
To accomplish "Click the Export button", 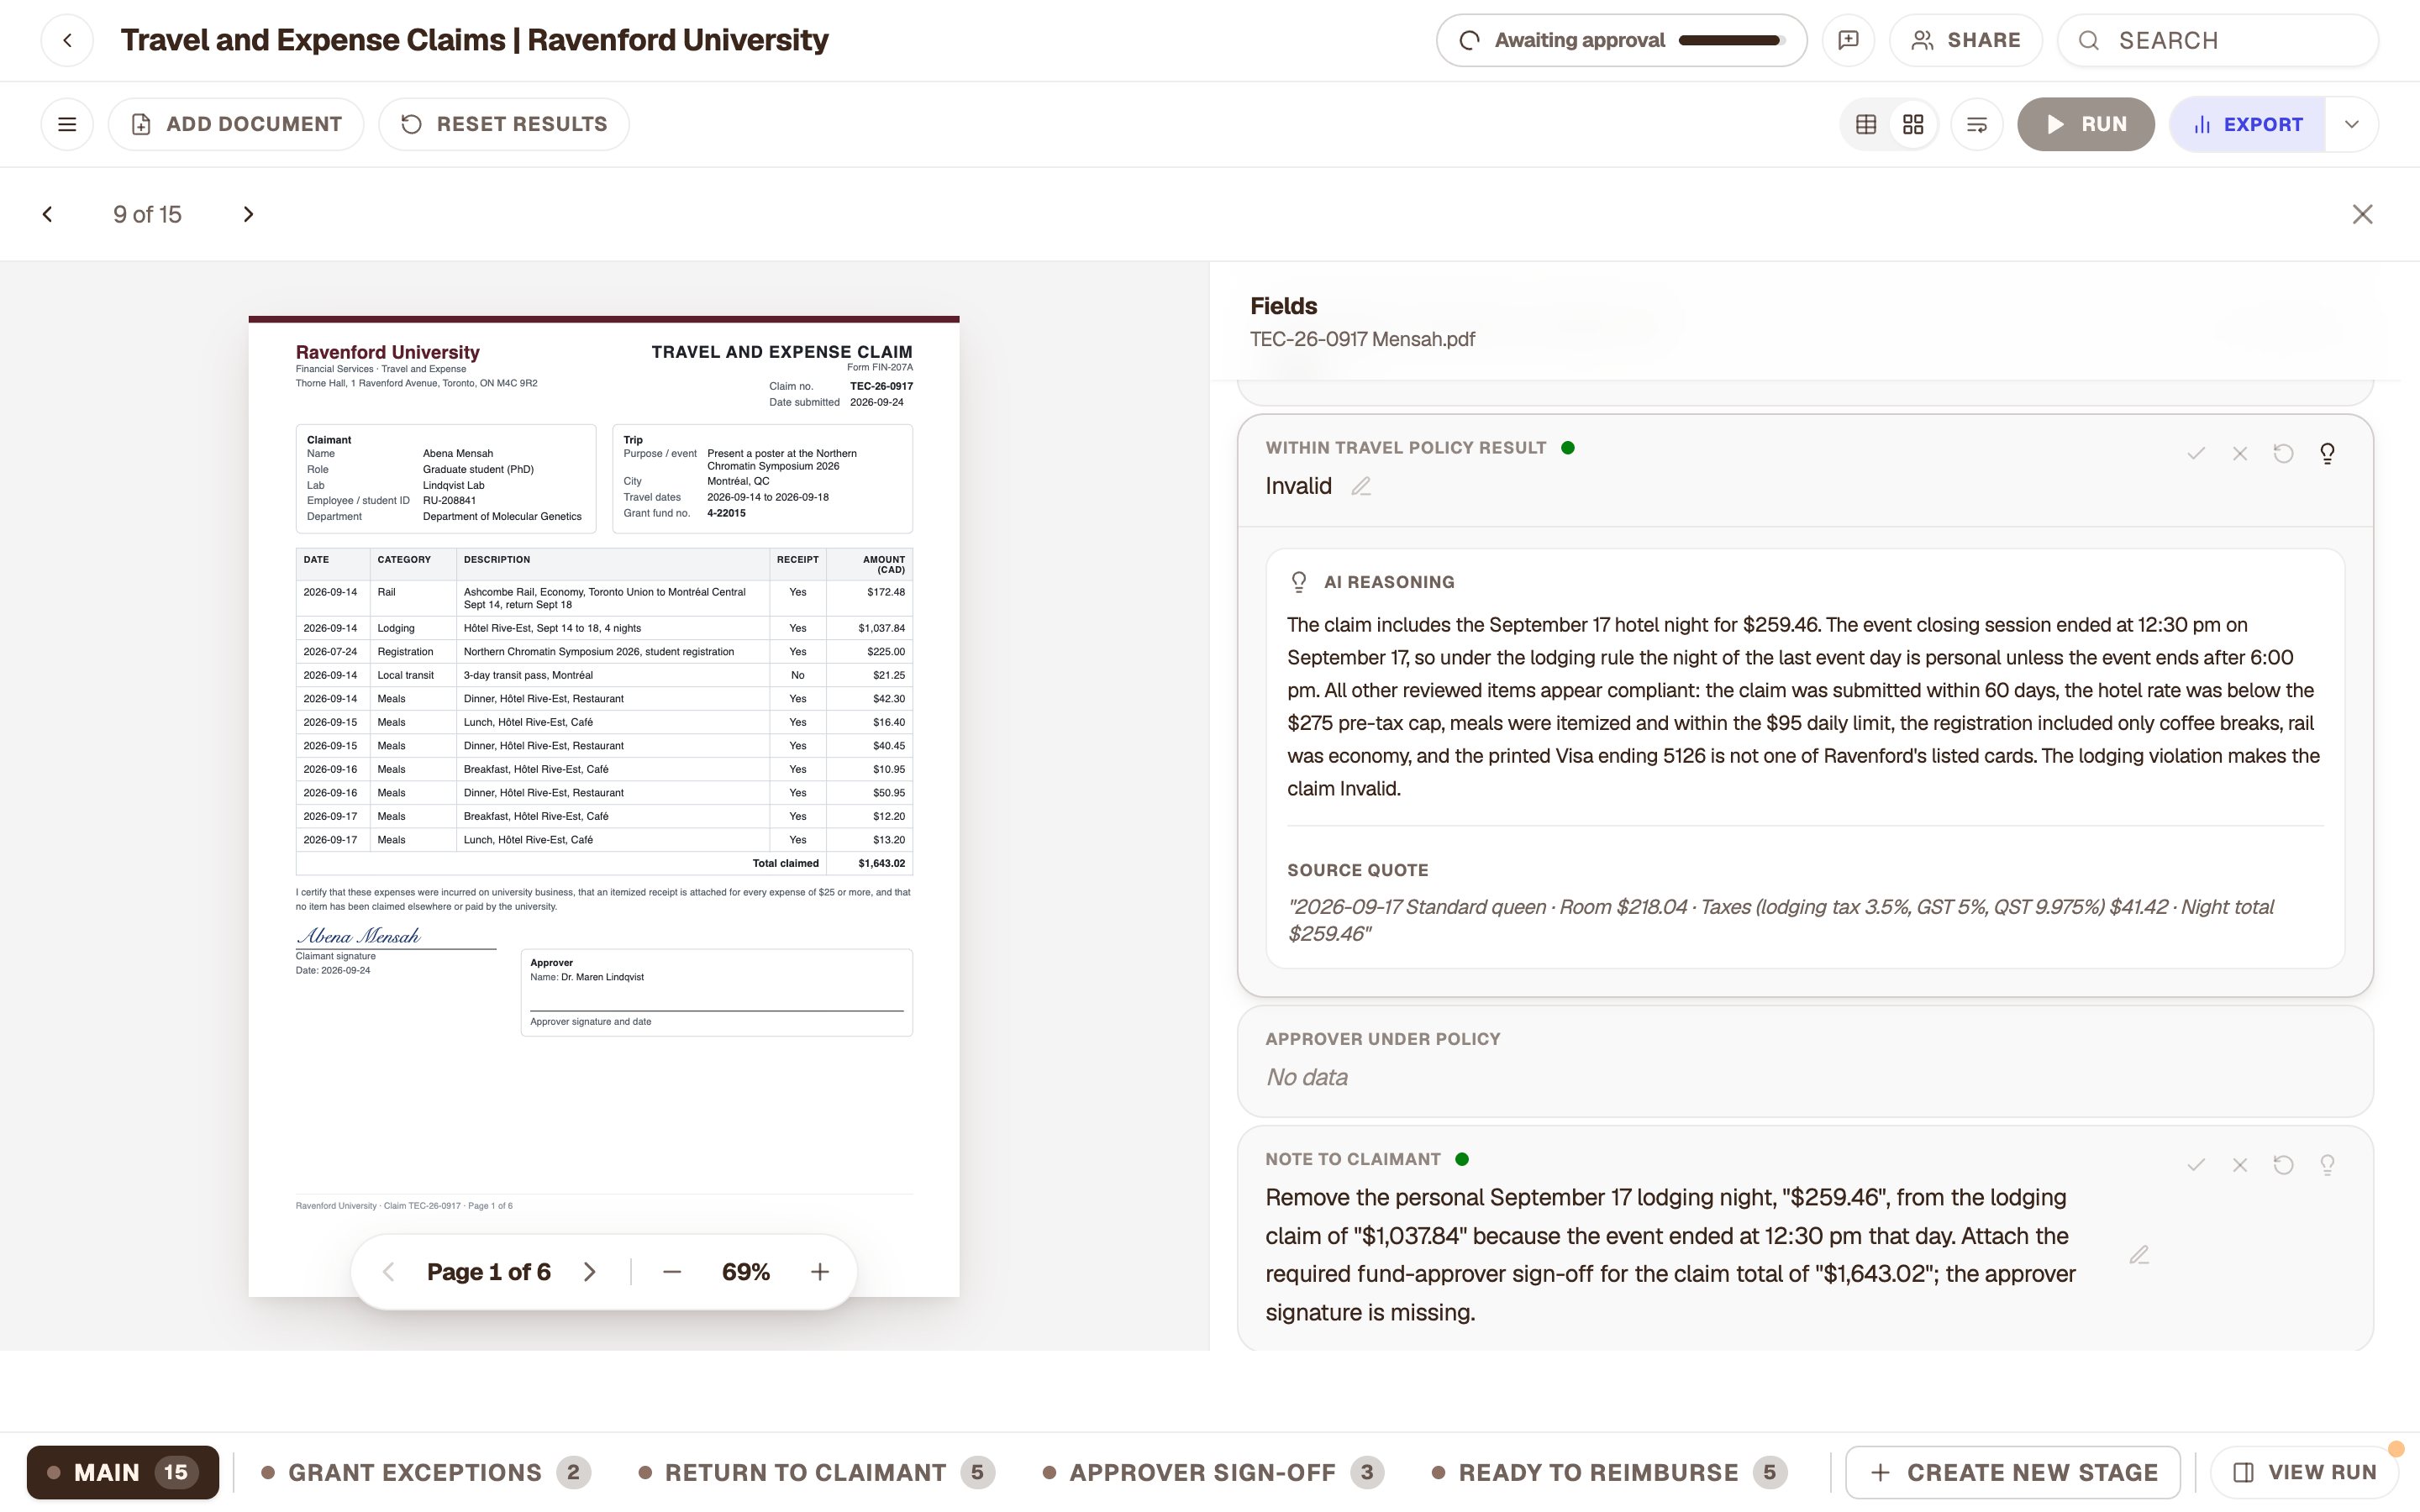I will point(2247,124).
